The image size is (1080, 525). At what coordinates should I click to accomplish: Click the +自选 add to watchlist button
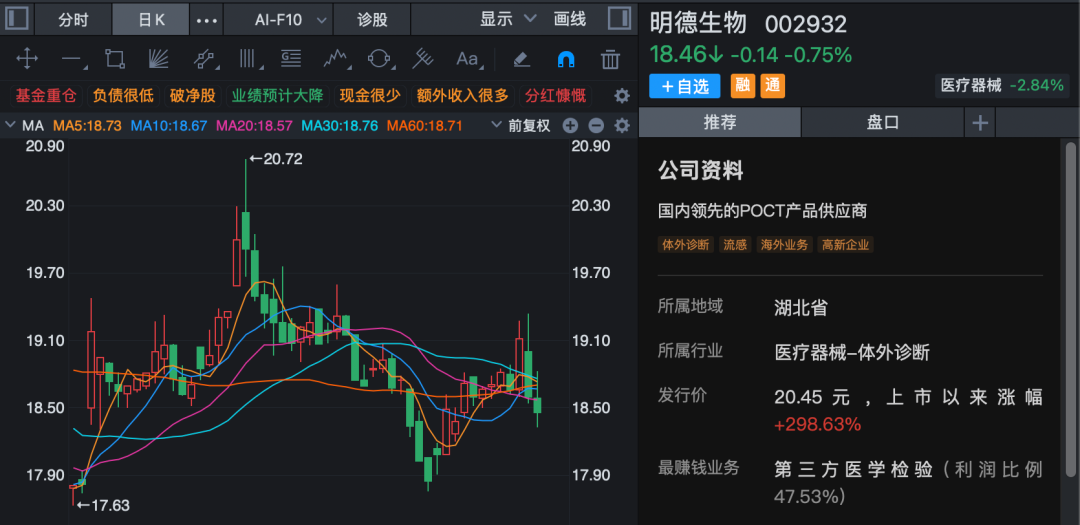click(x=685, y=86)
